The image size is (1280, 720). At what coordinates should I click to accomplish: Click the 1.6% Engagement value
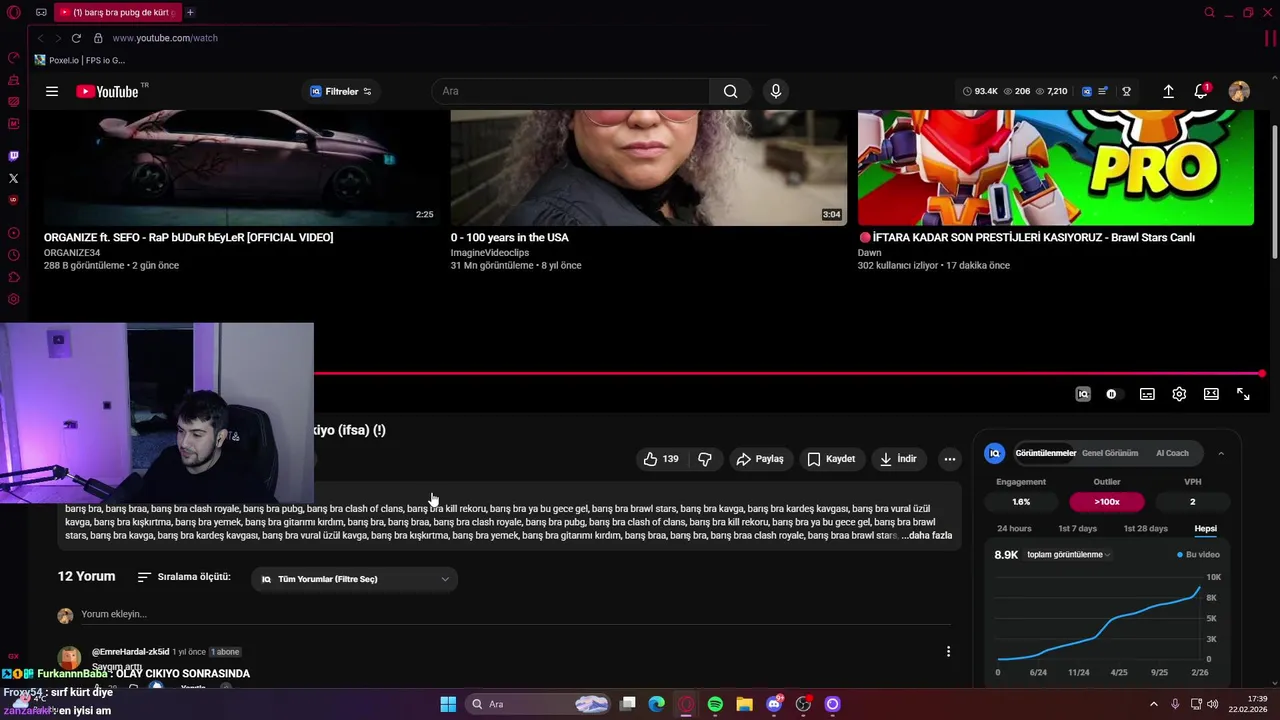coord(1021,502)
